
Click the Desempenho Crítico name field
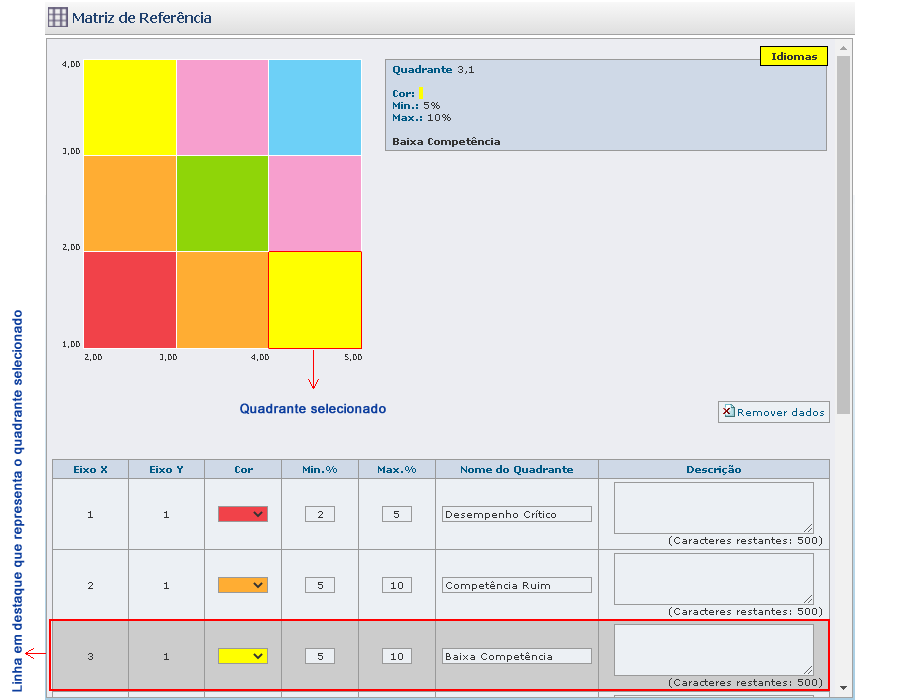click(516, 514)
